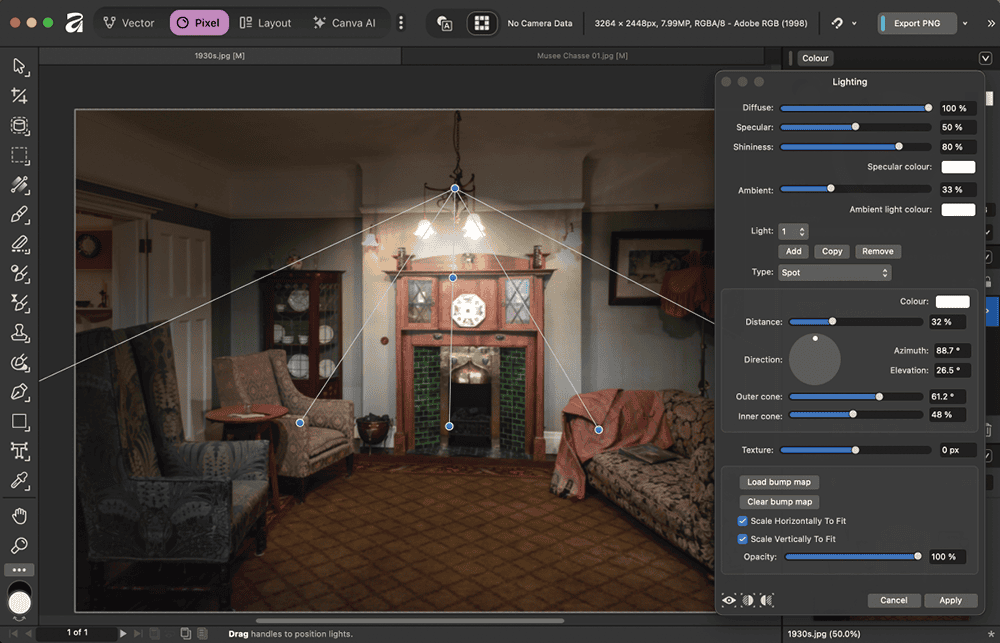Select the Hand view tool
Screen dimensions: 1000x643
tap(19, 516)
